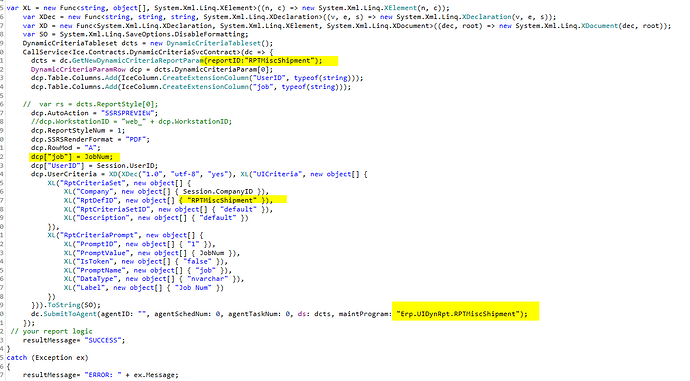Image resolution: width=690 pixels, height=381 pixels.
Task: Click the "Label" element name
Action: (90, 288)
